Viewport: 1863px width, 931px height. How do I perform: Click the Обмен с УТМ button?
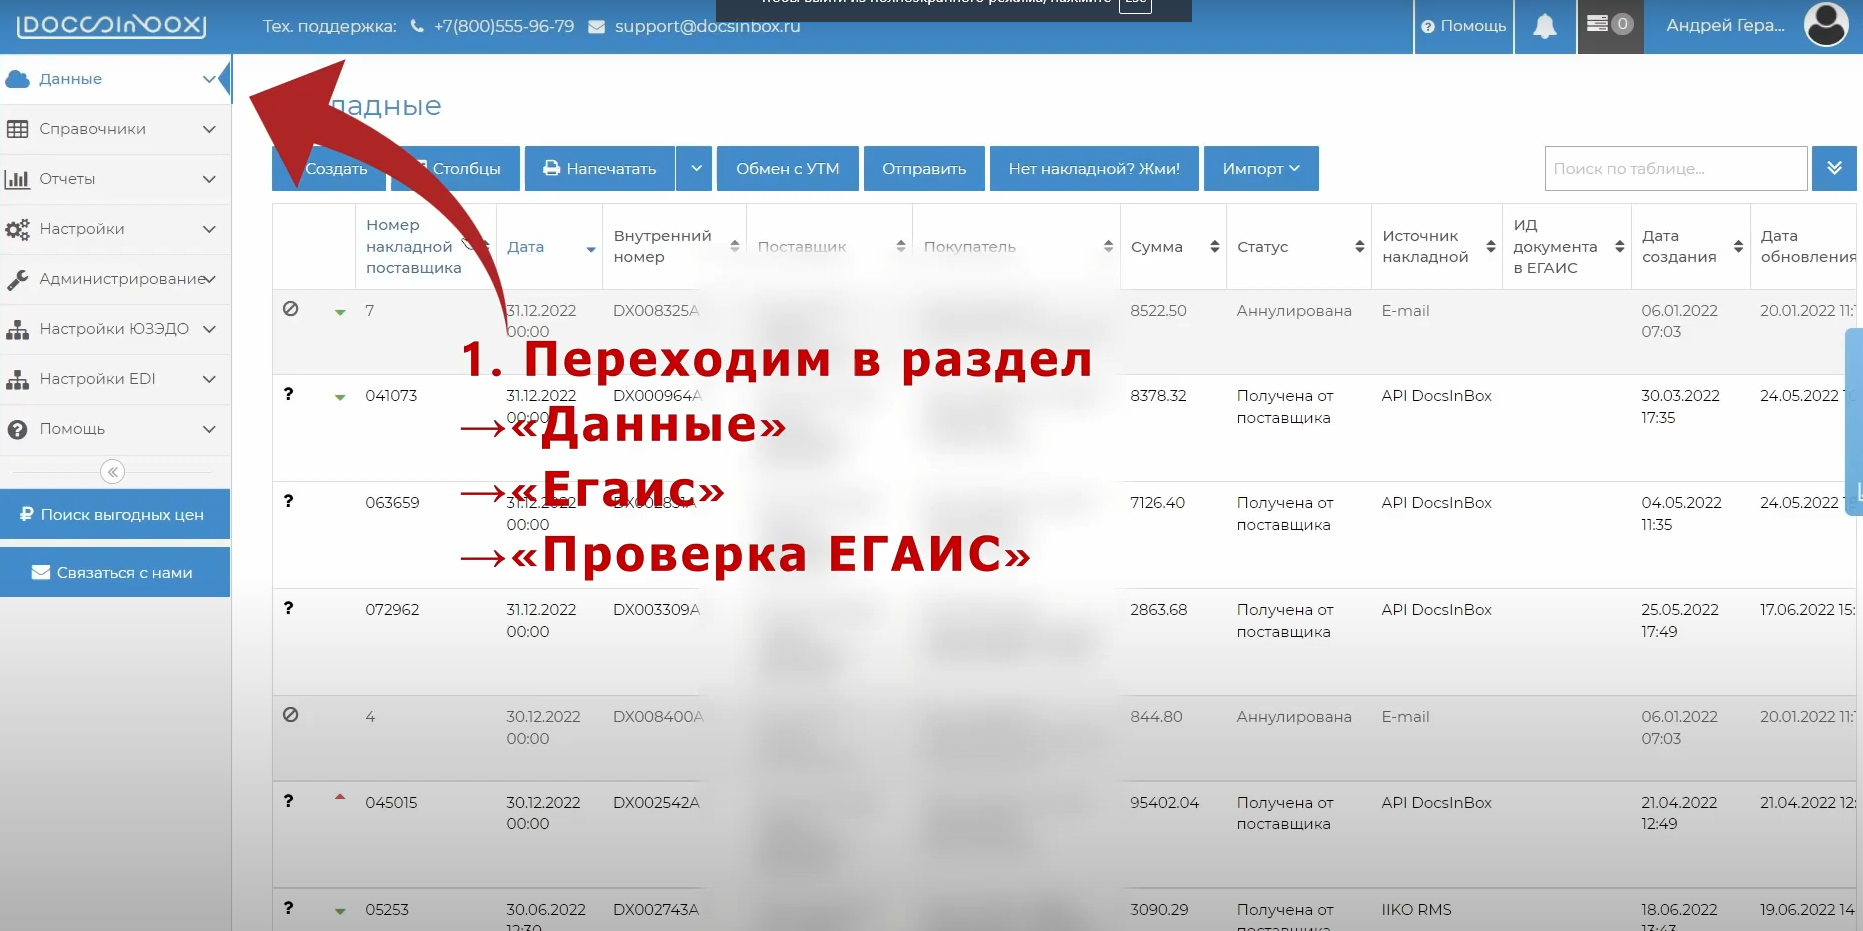[787, 169]
